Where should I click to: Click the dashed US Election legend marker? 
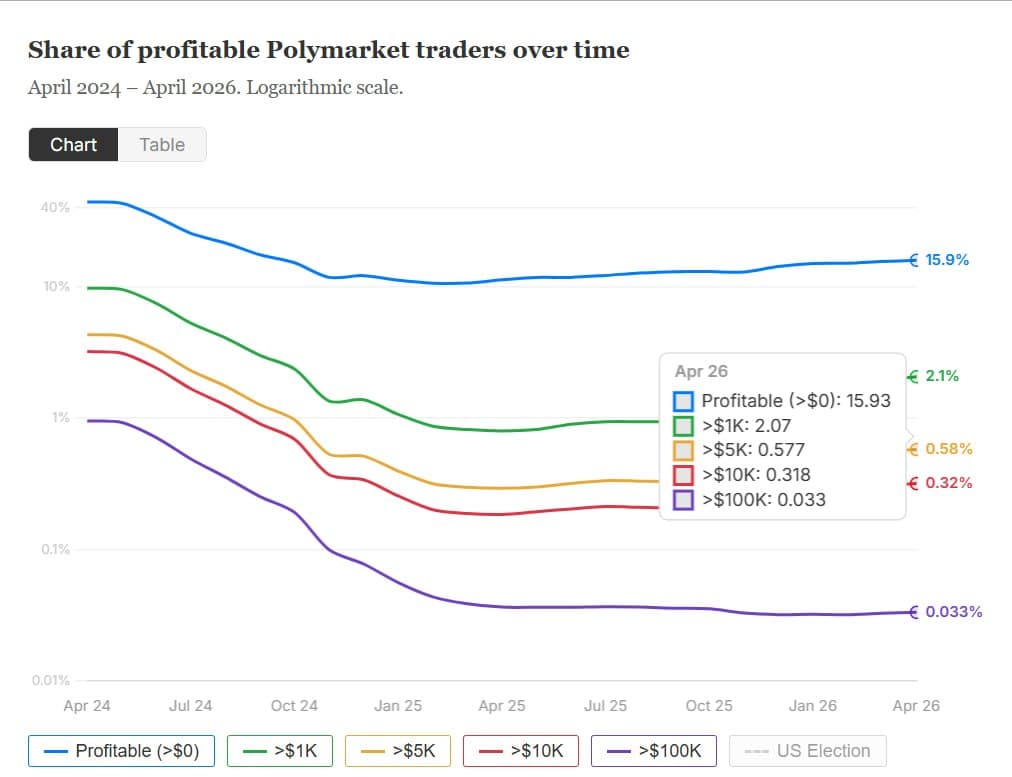coord(760,750)
